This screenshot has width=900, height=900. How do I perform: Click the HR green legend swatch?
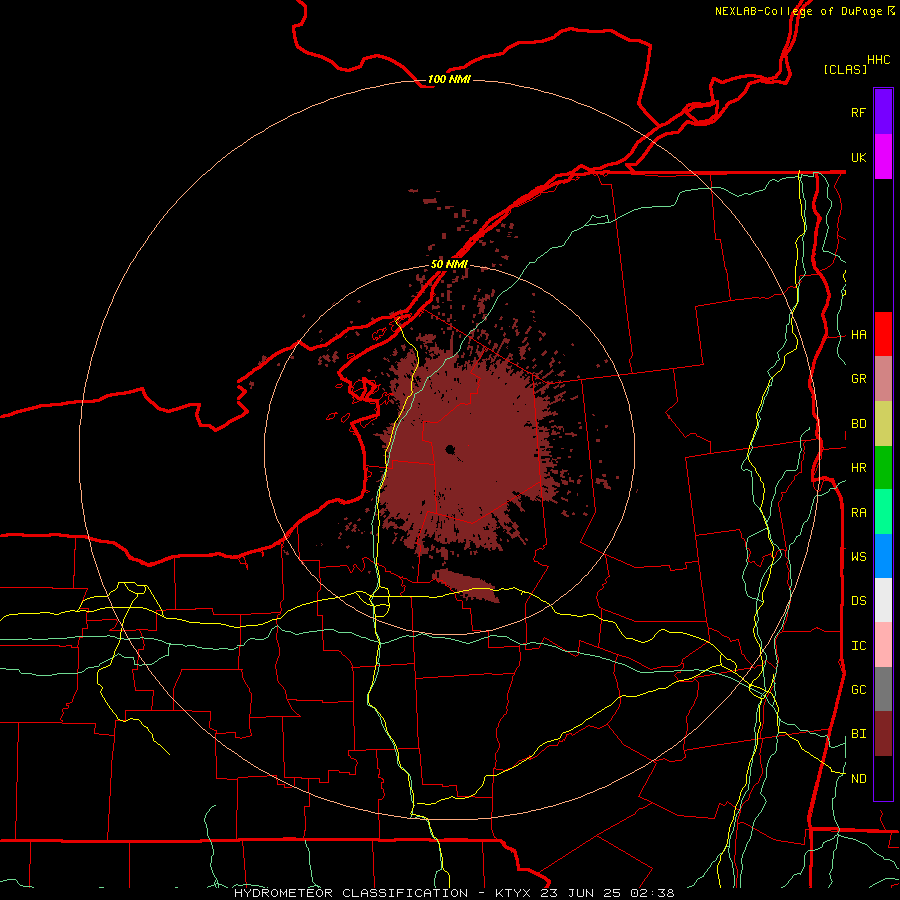coord(883,468)
